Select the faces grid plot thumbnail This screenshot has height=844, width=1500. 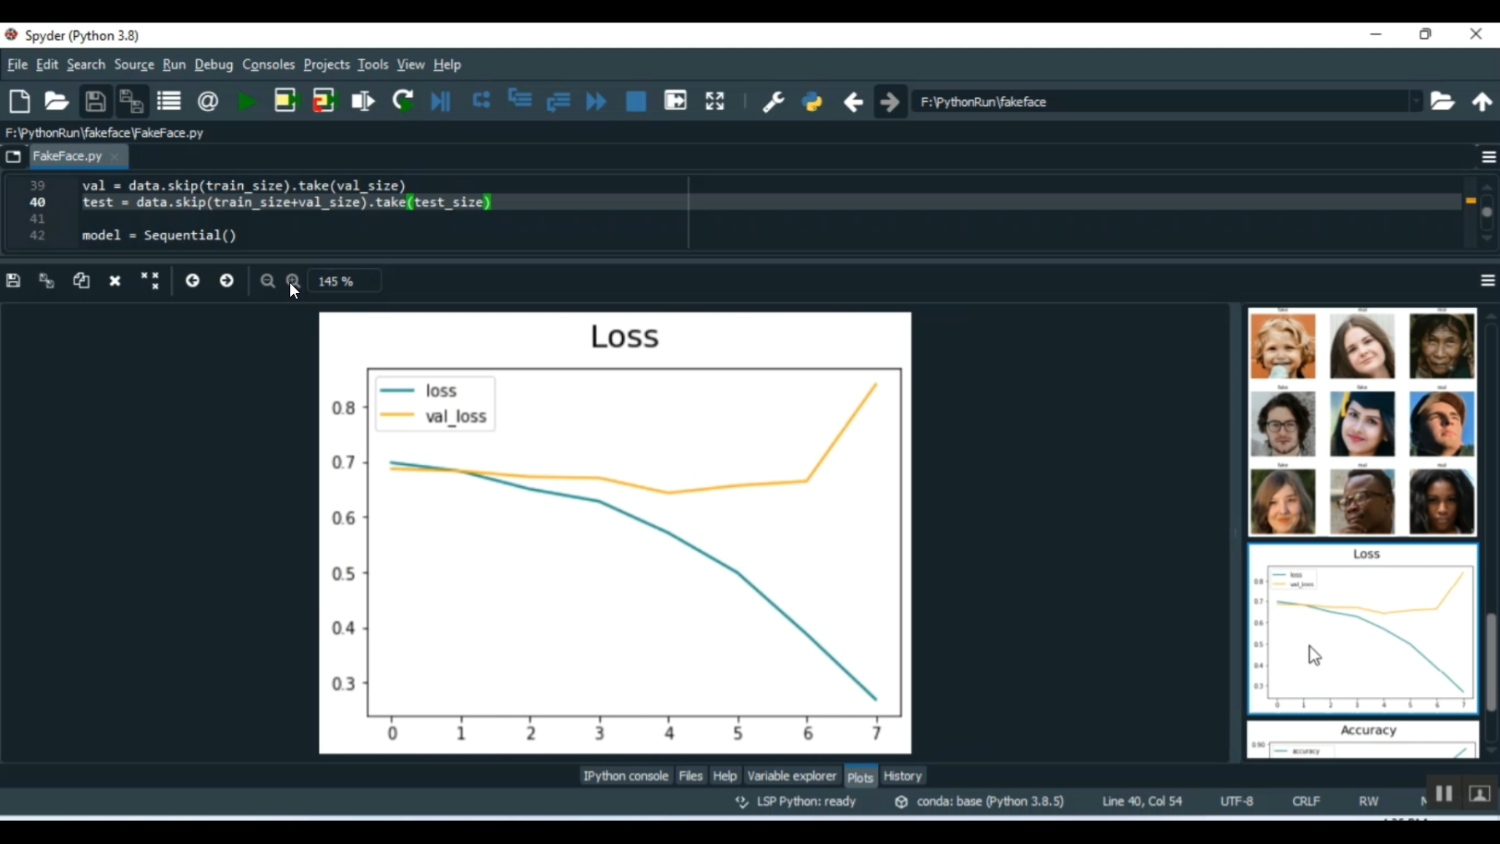pyautogui.click(x=1362, y=421)
